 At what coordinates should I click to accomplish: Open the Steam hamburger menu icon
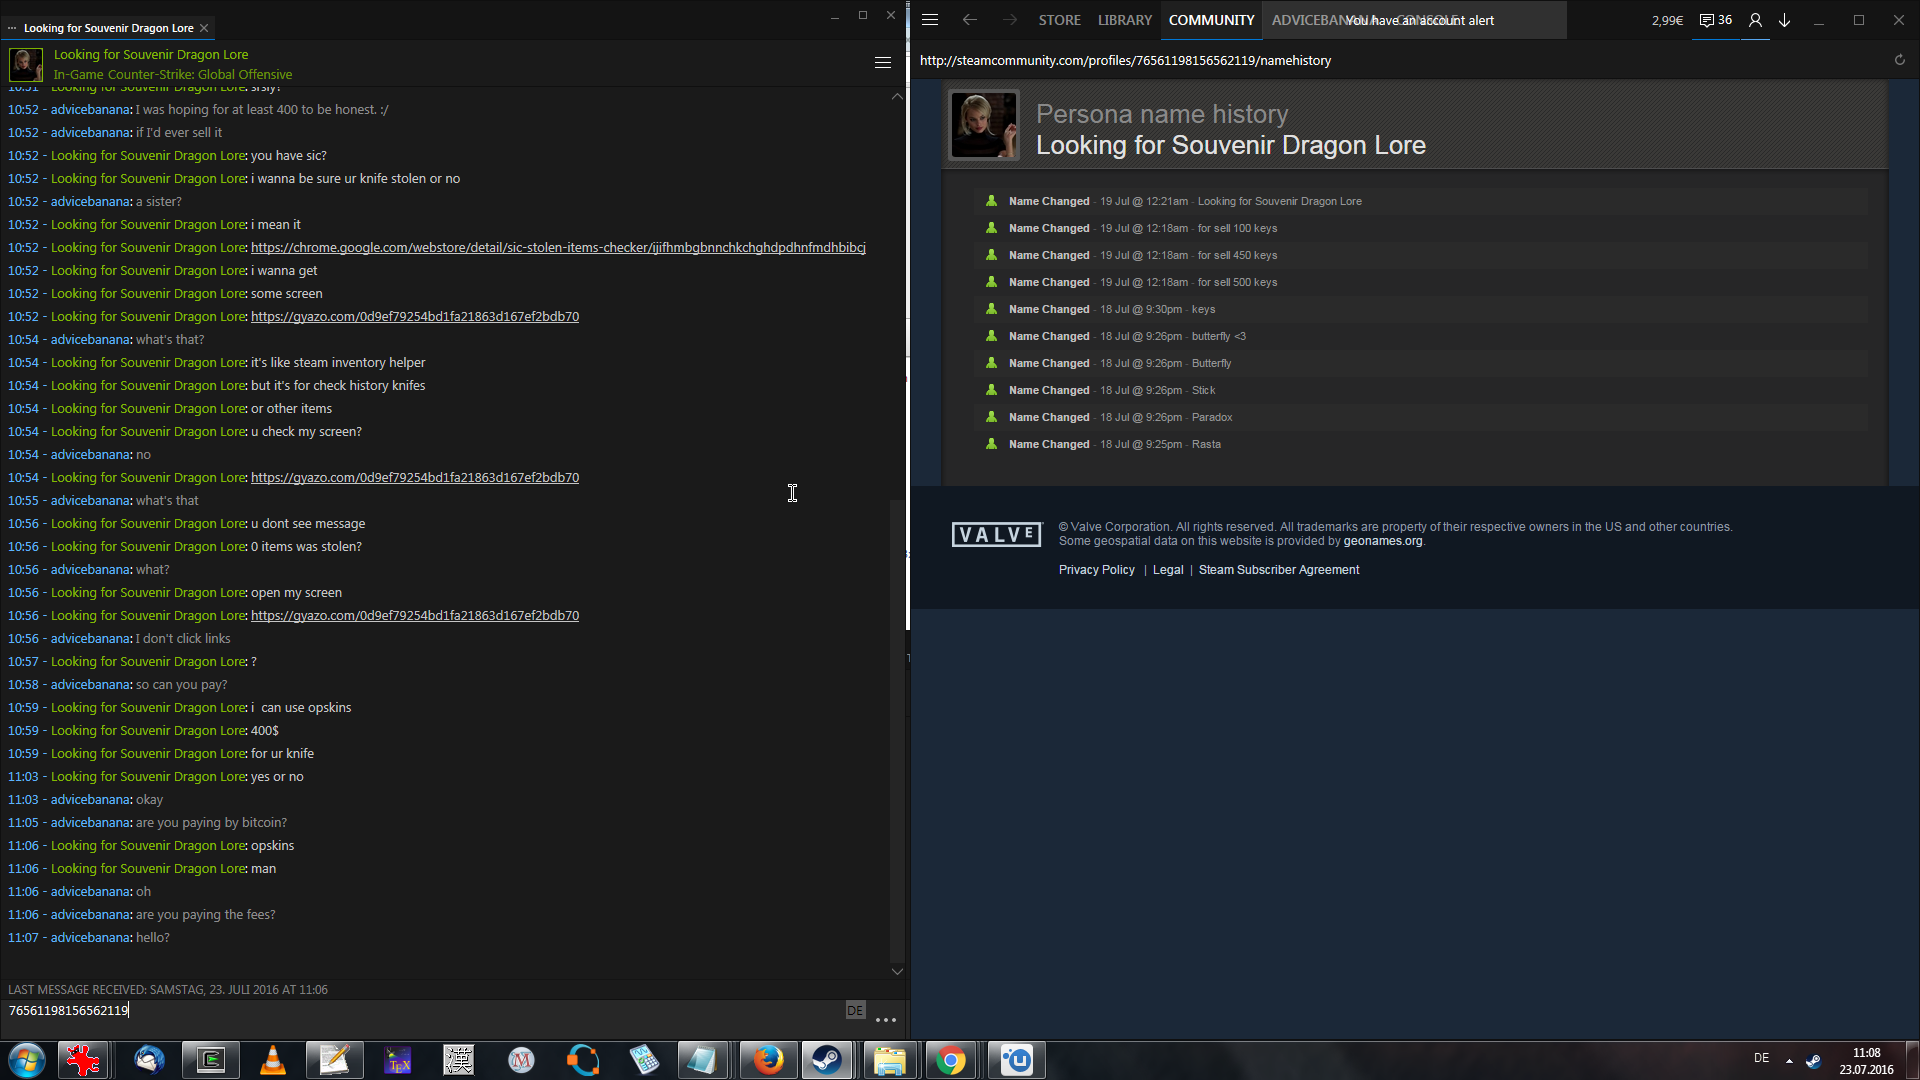[930, 20]
